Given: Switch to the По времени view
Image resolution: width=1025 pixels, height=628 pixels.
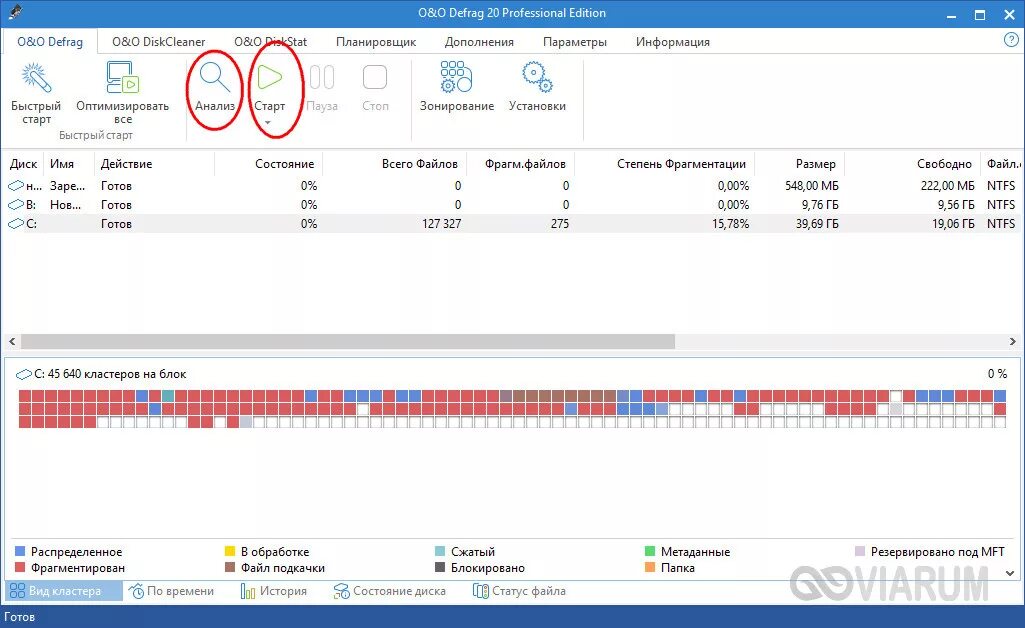Looking at the screenshot, I should [172, 591].
